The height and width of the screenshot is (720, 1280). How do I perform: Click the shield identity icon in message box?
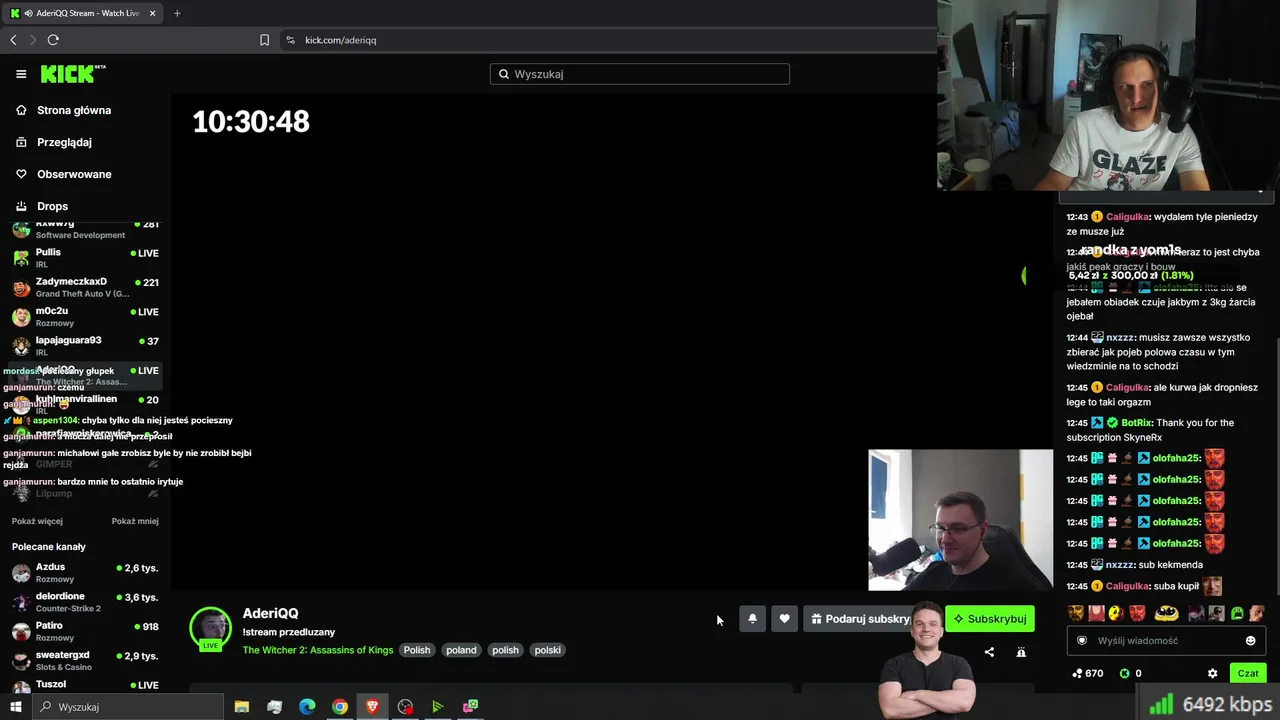(x=1081, y=641)
